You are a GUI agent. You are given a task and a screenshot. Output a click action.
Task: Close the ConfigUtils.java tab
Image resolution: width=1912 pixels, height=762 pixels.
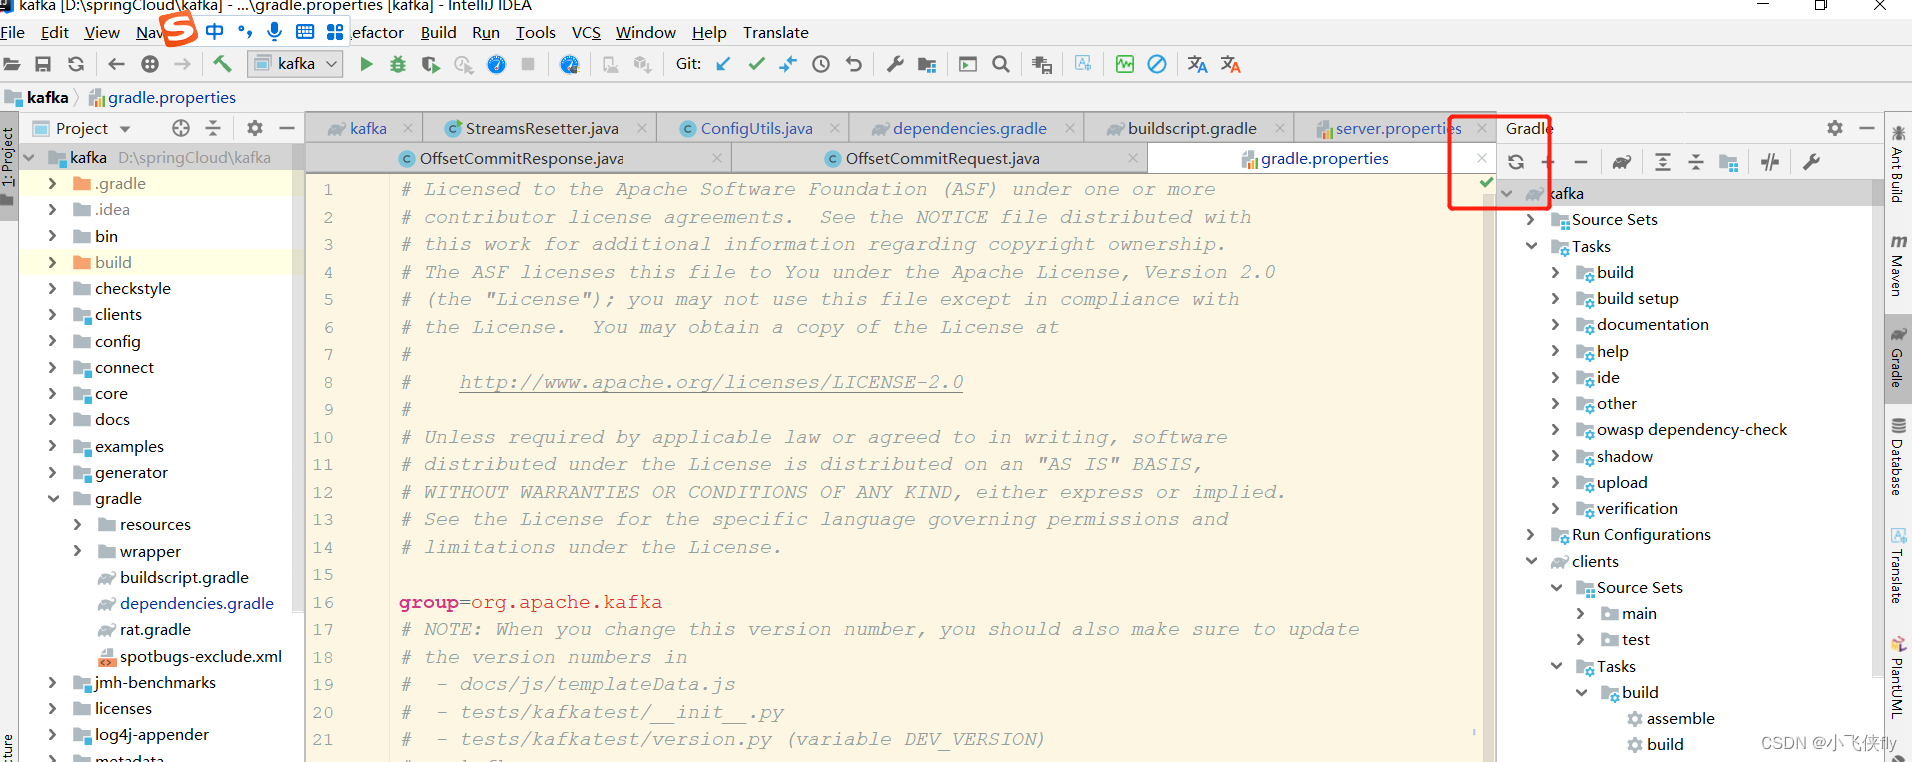click(835, 128)
